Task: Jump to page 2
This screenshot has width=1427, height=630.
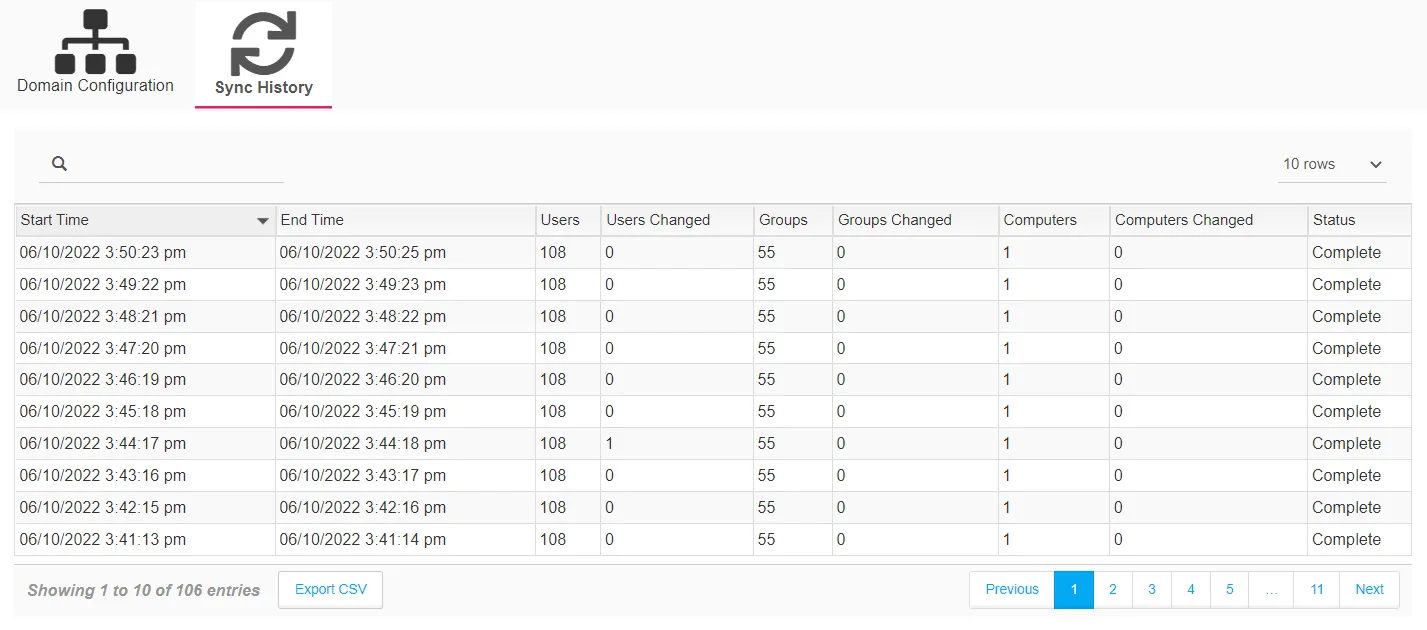Action: pos(1113,590)
